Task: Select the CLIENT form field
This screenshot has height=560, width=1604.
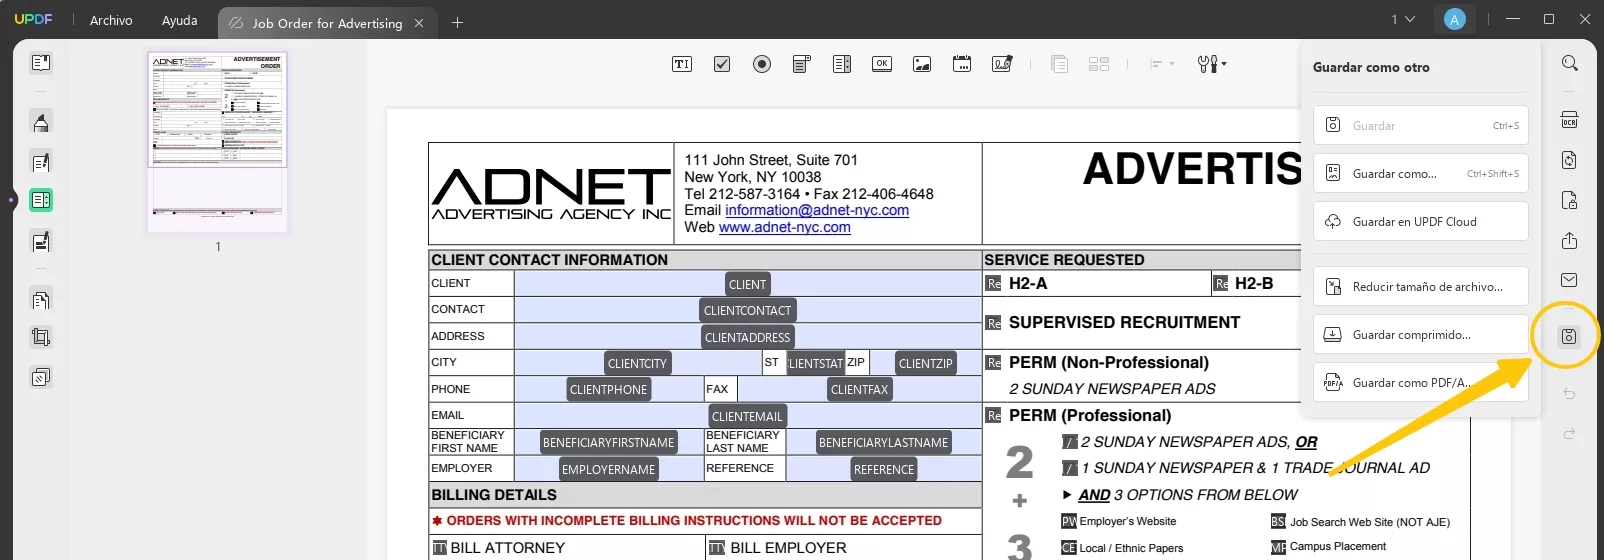Action: (x=748, y=284)
